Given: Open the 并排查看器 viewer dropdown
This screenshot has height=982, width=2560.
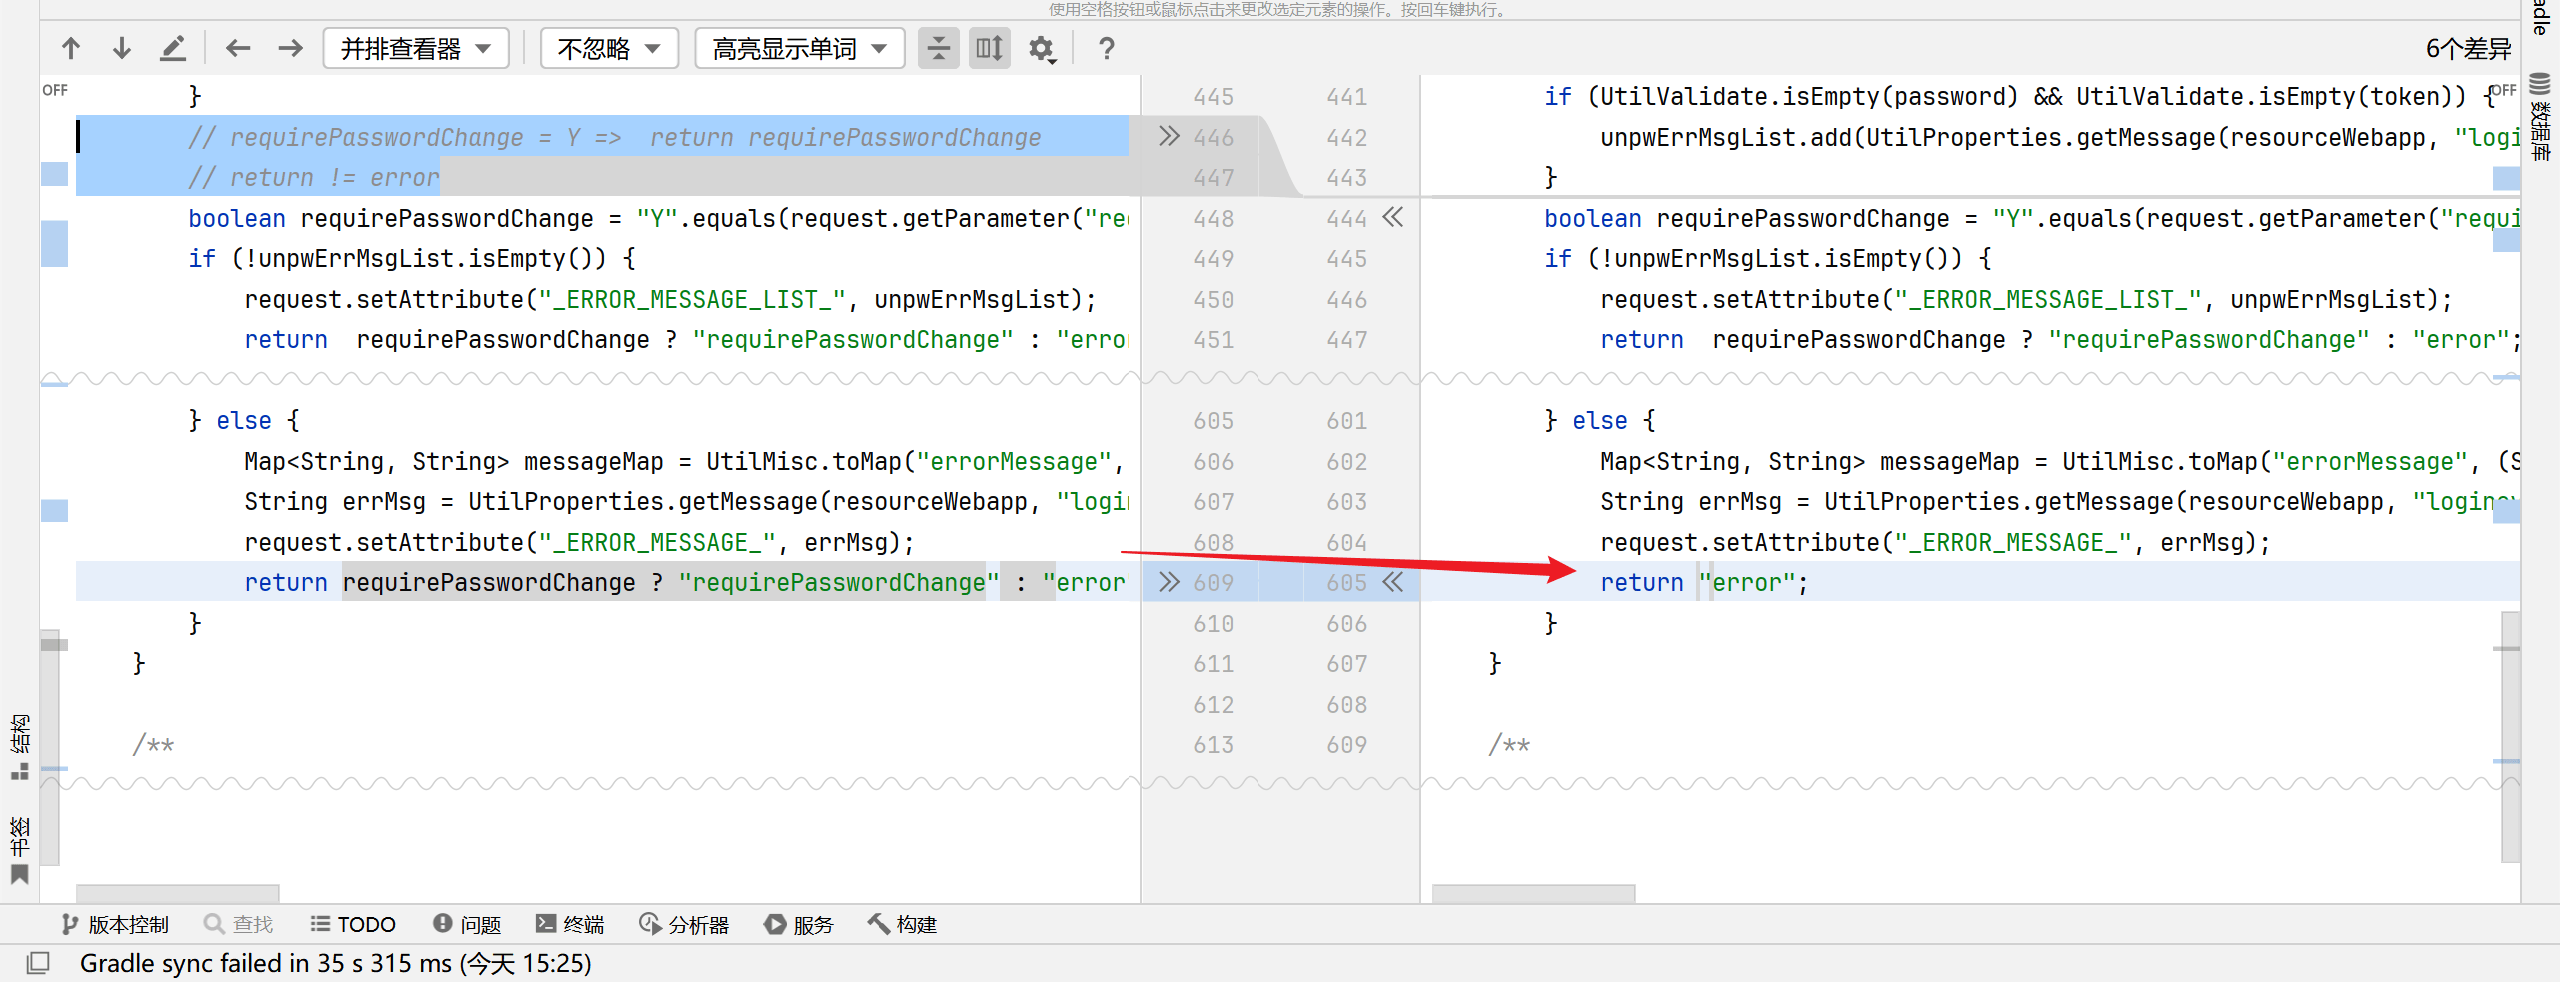Looking at the screenshot, I should (416, 48).
